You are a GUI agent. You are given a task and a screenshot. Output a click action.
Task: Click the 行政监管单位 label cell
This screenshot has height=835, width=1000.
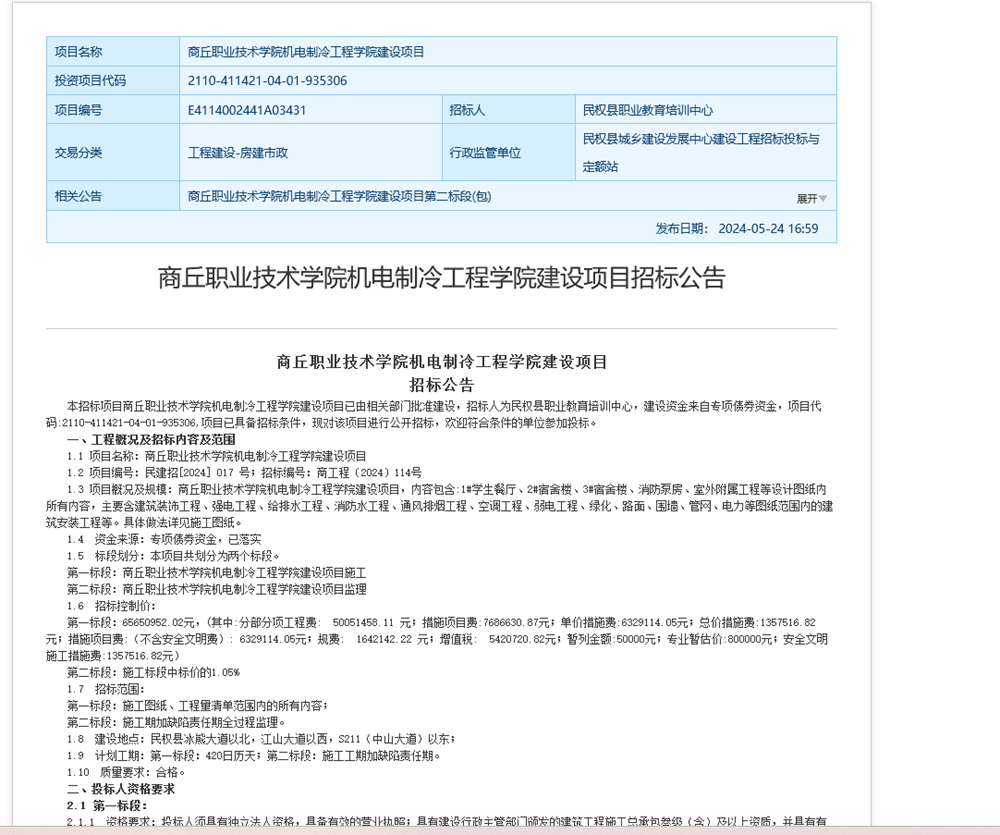(x=508, y=152)
